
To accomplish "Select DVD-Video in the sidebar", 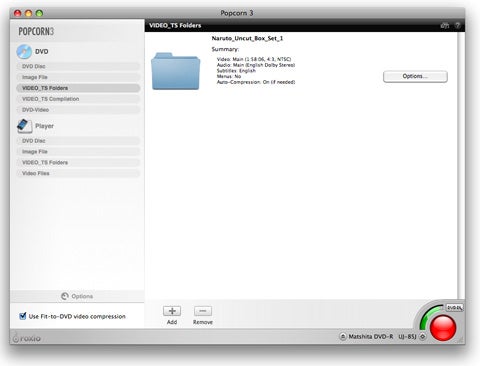I will [x=78, y=110].
